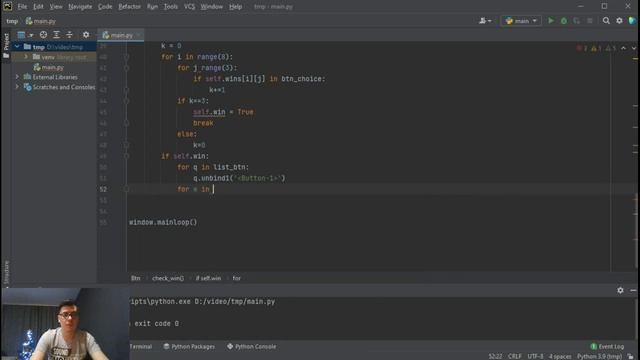The width and height of the screenshot is (640, 360).
Task: Open the Help menu
Action: (x=235, y=7)
